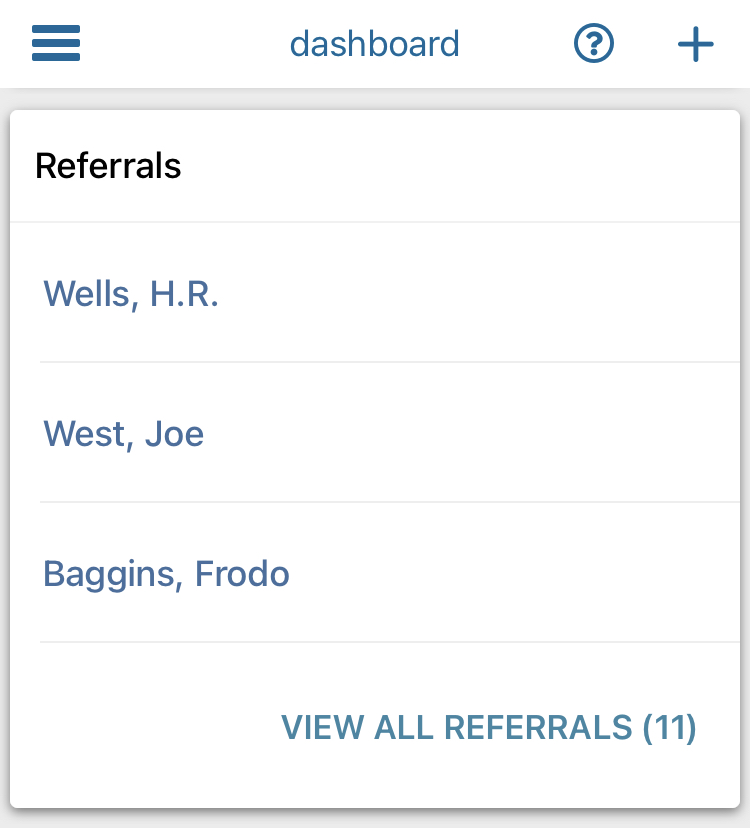Image resolution: width=750 pixels, height=828 pixels.
Task: Open help using the circled question mark
Action: point(594,44)
